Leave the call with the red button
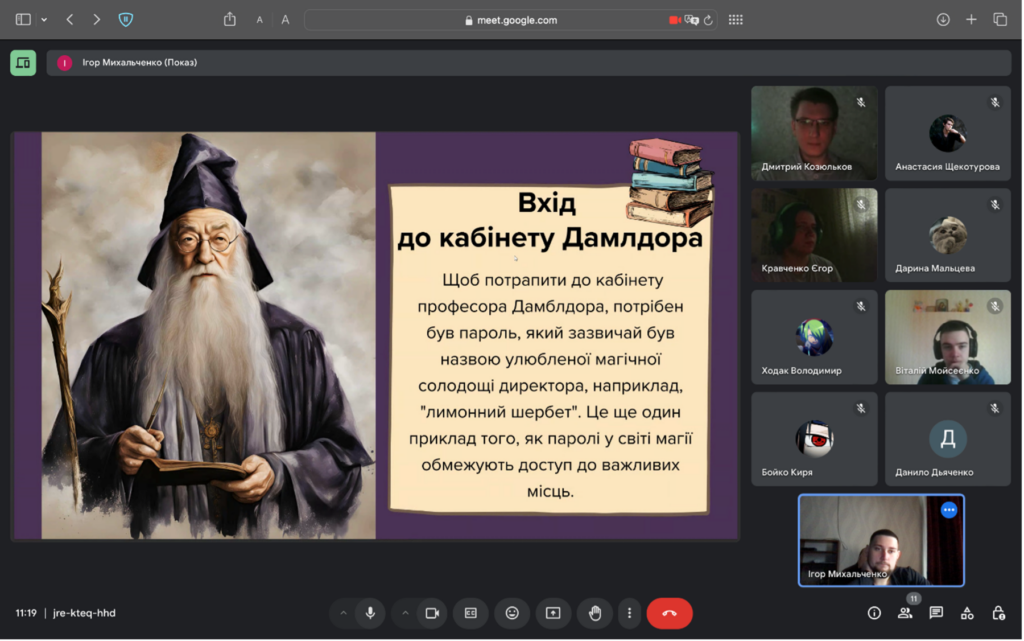This screenshot has height=641, width=1024. 669,613
